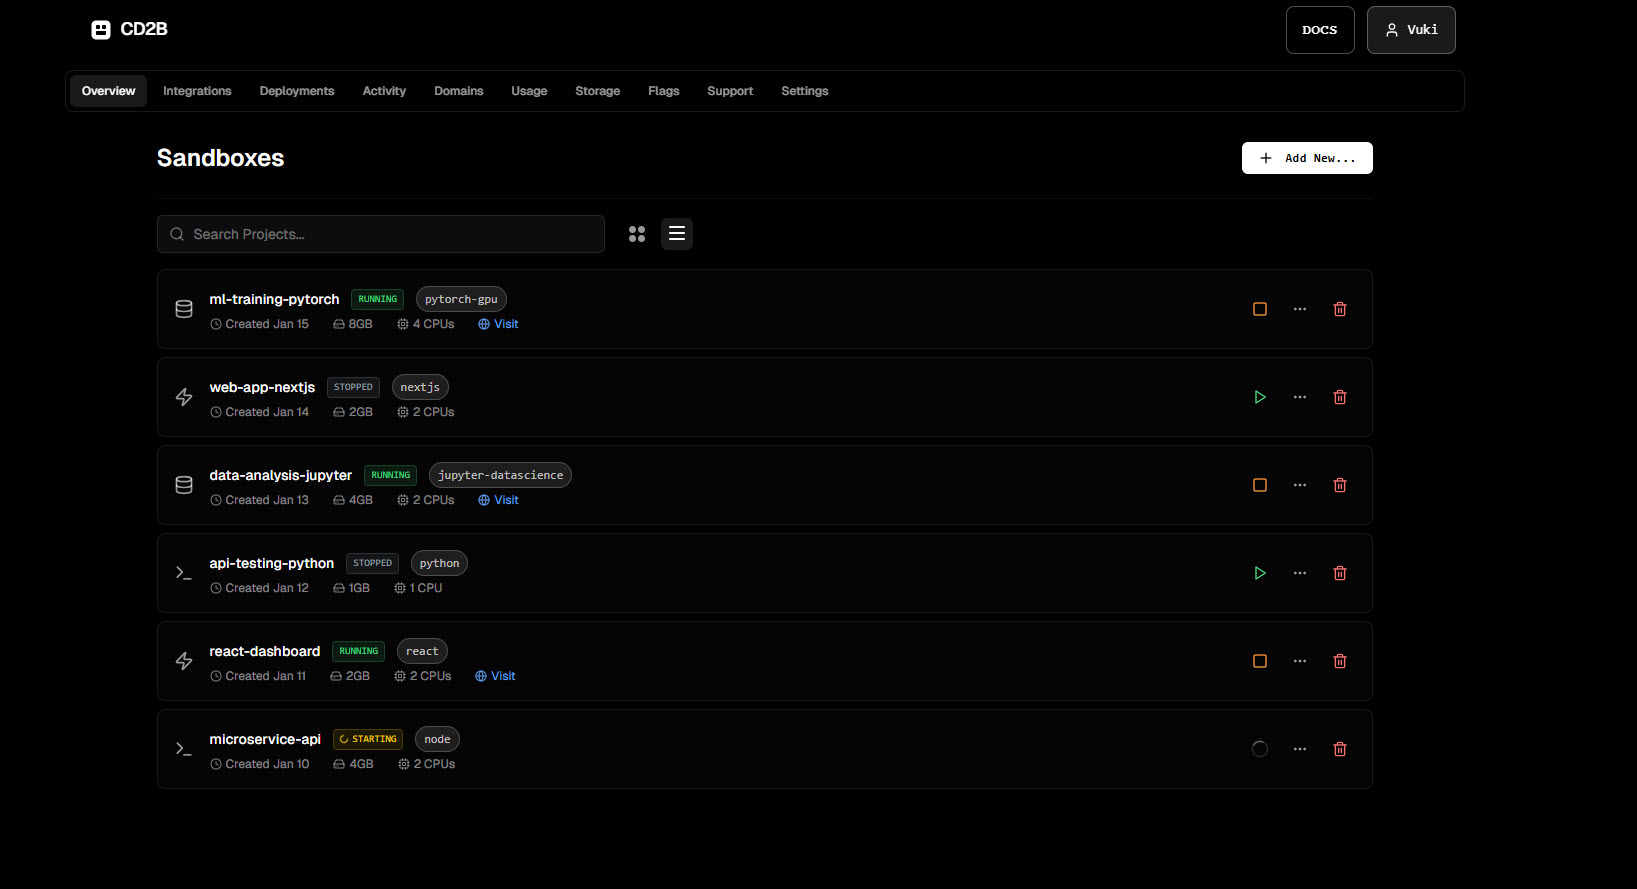
Task: Open the Storage tab
Action: pyautogui.click(x=598, y=91)
